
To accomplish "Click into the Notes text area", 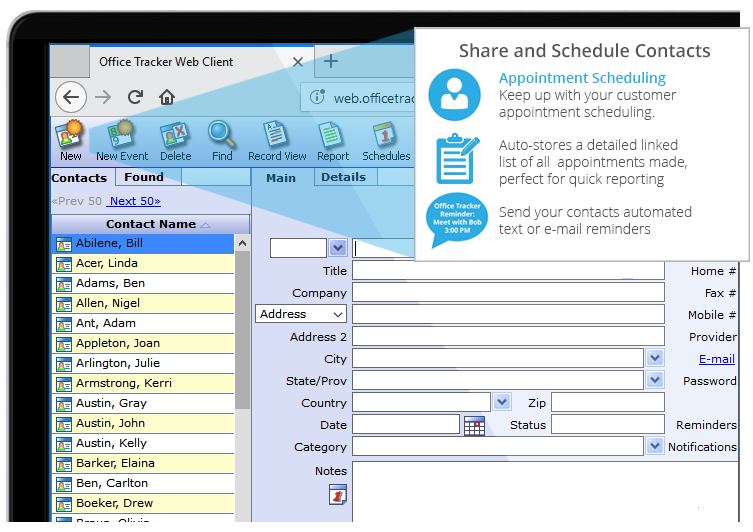I will pos(545,492).
